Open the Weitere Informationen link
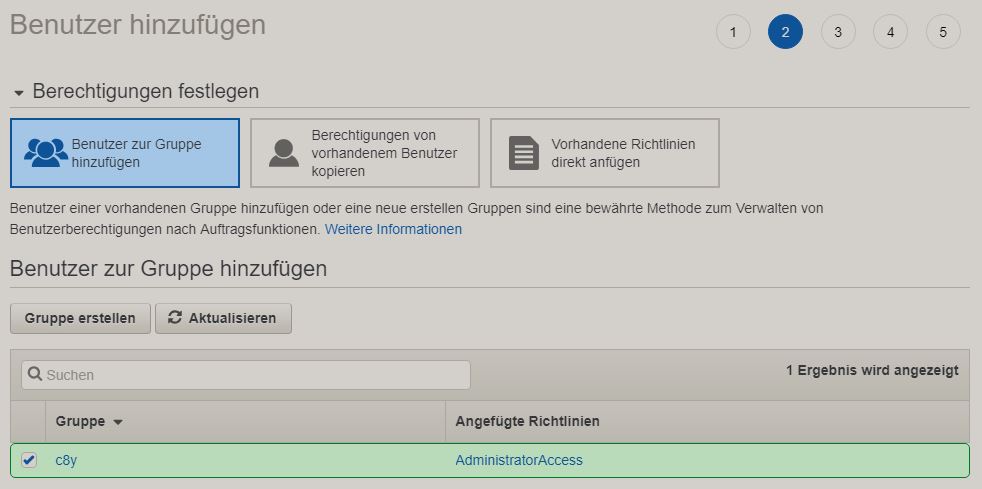982x489 pixels. coord(393,229)
